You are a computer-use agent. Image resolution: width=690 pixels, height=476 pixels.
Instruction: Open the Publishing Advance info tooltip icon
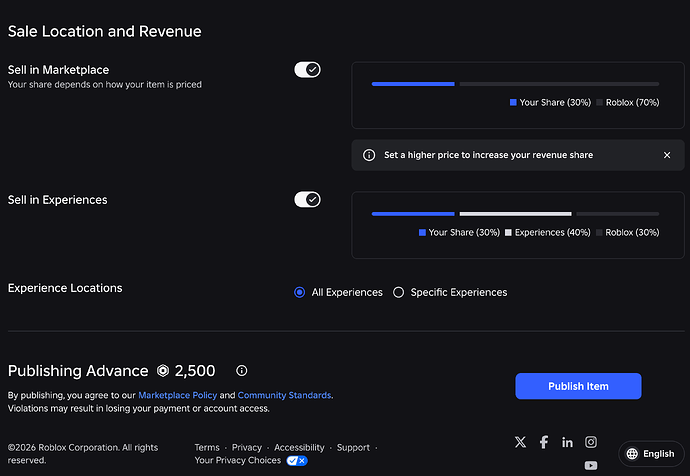click(x=241, y=370)
